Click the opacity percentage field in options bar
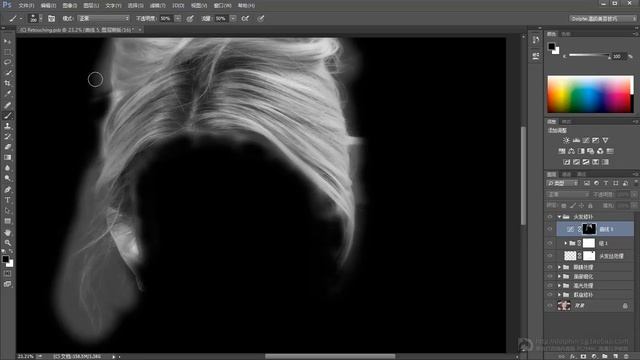Viewport: 640px width, 360px height. [x=166, y=18]
